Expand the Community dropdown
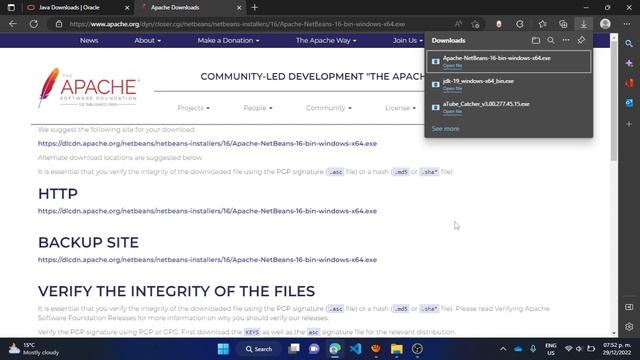 tap(329, 108)
